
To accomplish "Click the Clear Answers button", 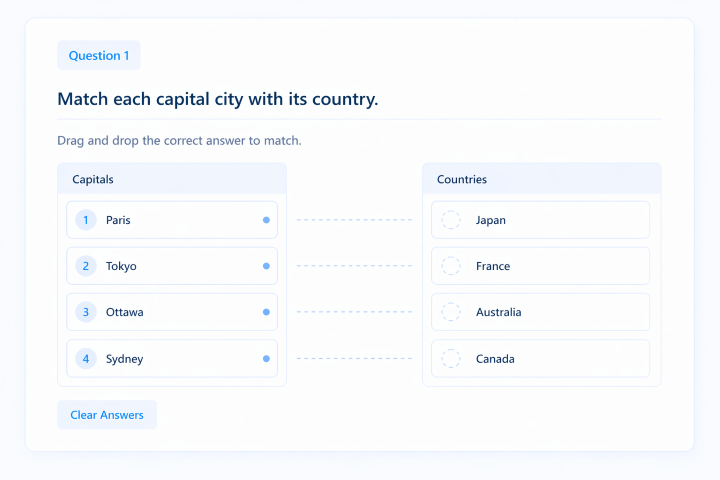I will pyautogui.click(x=107, y=415).
